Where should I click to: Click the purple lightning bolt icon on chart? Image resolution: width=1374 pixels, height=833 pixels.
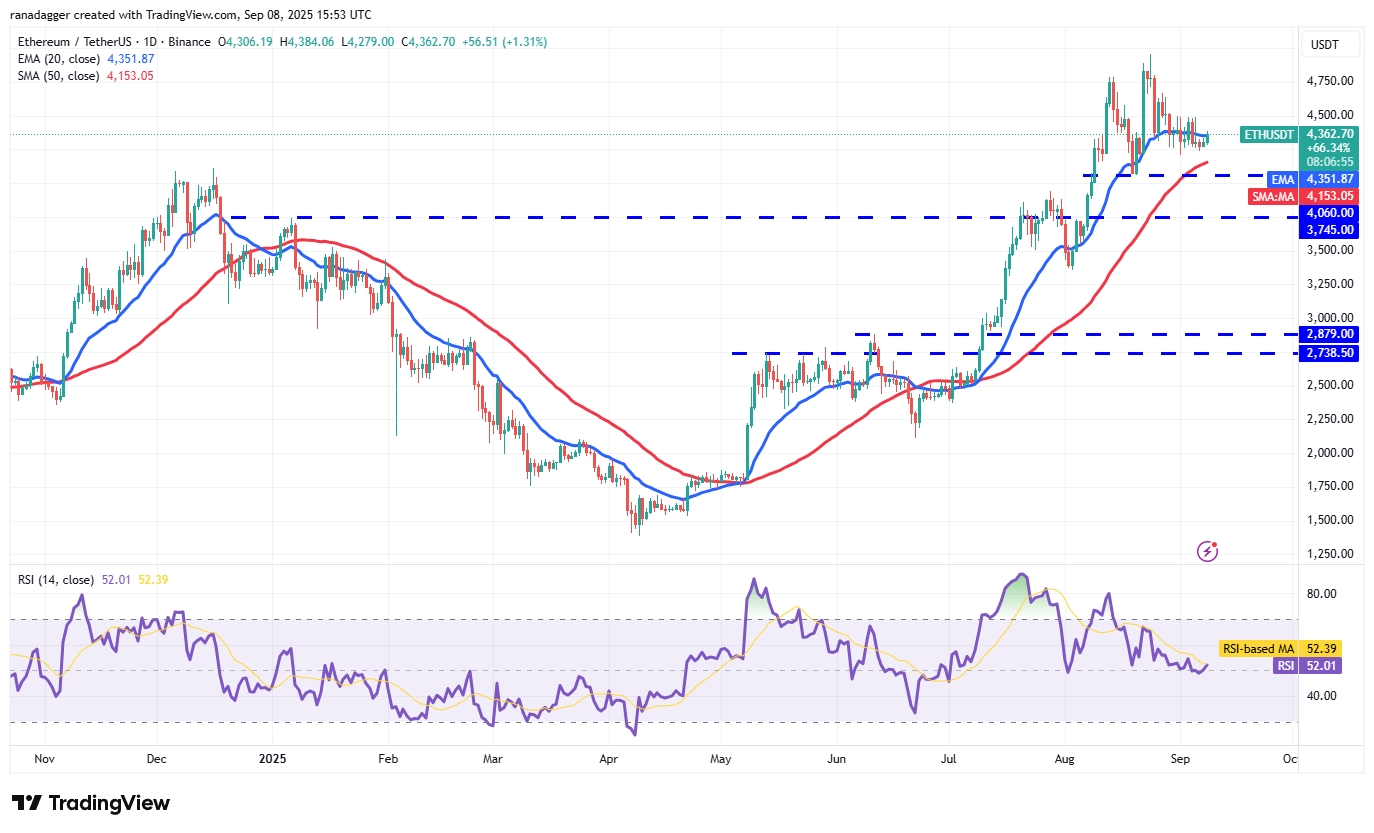pyautogui.click(x=1208, y=551)
